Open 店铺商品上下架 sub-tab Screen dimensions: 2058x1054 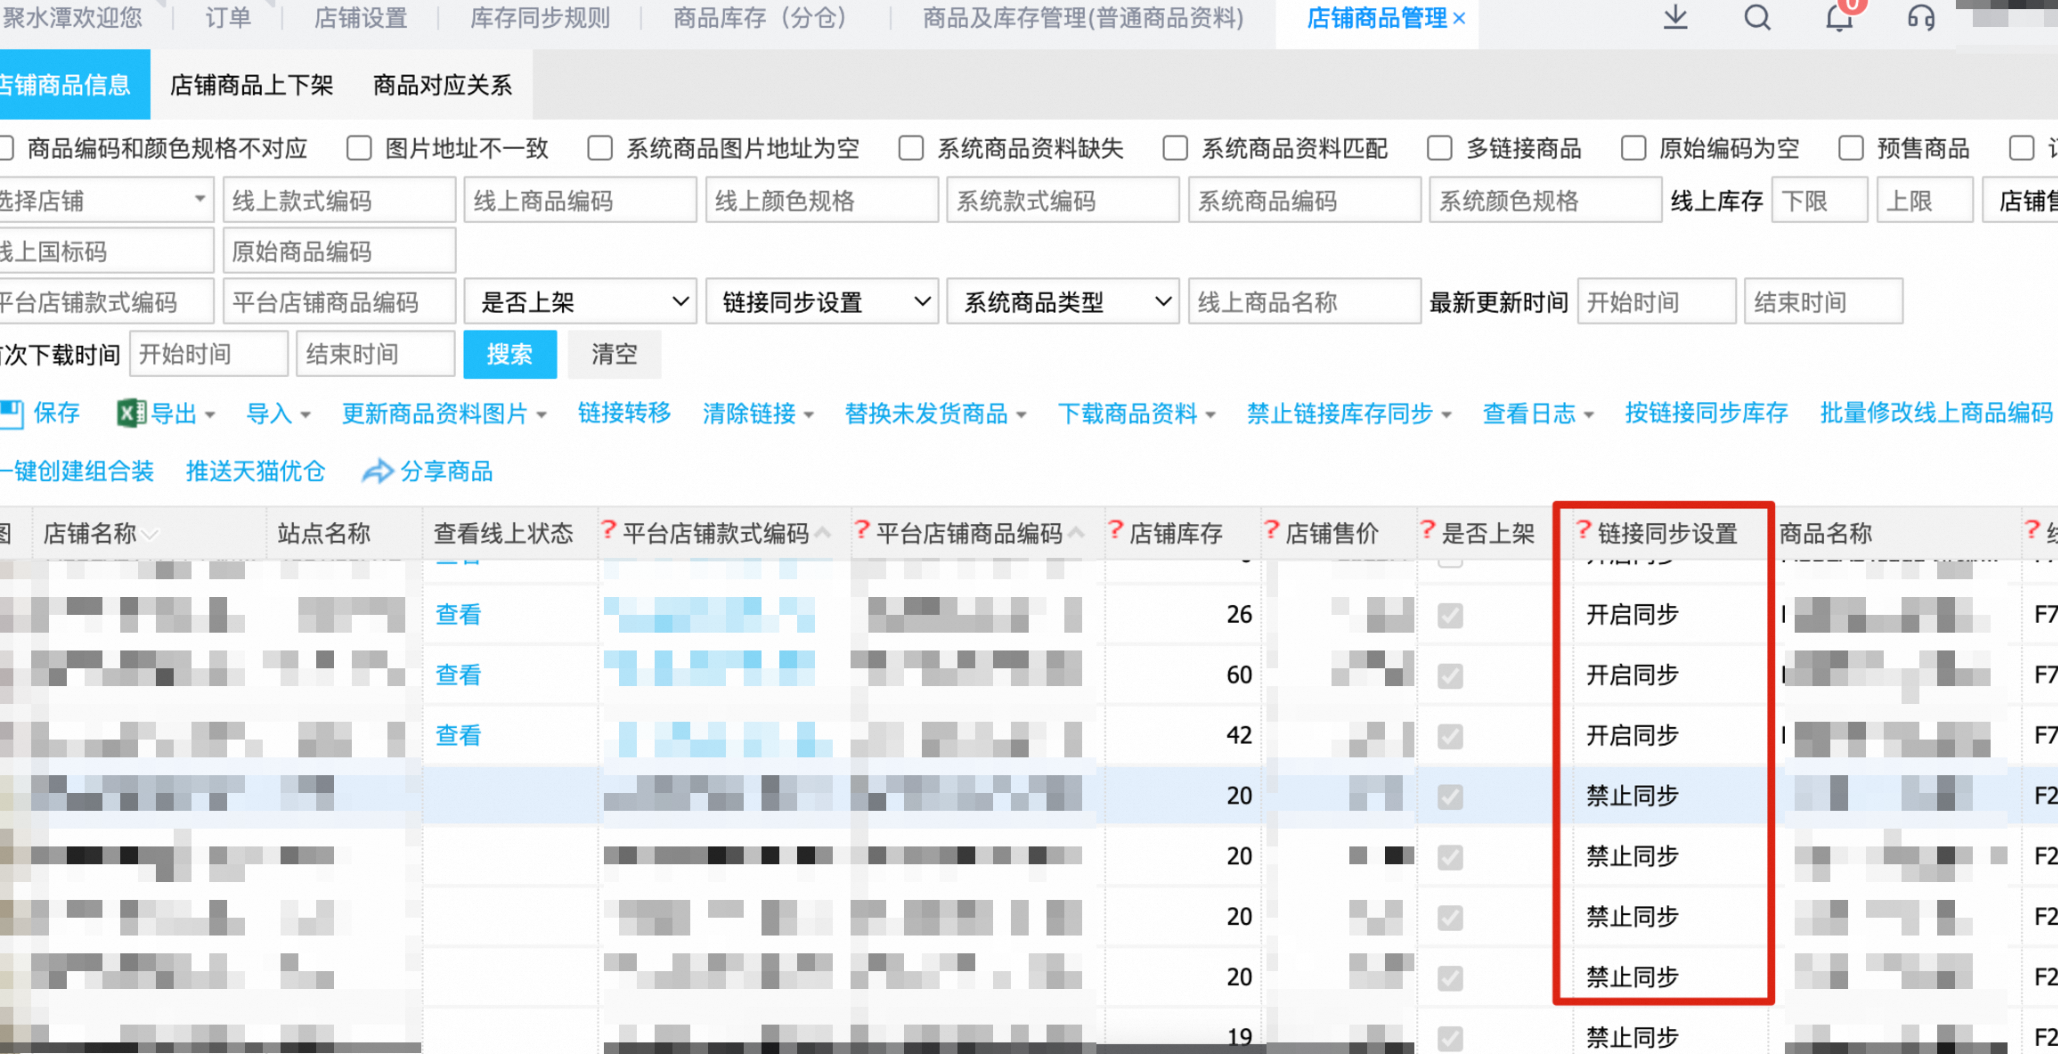pos(251,85)
